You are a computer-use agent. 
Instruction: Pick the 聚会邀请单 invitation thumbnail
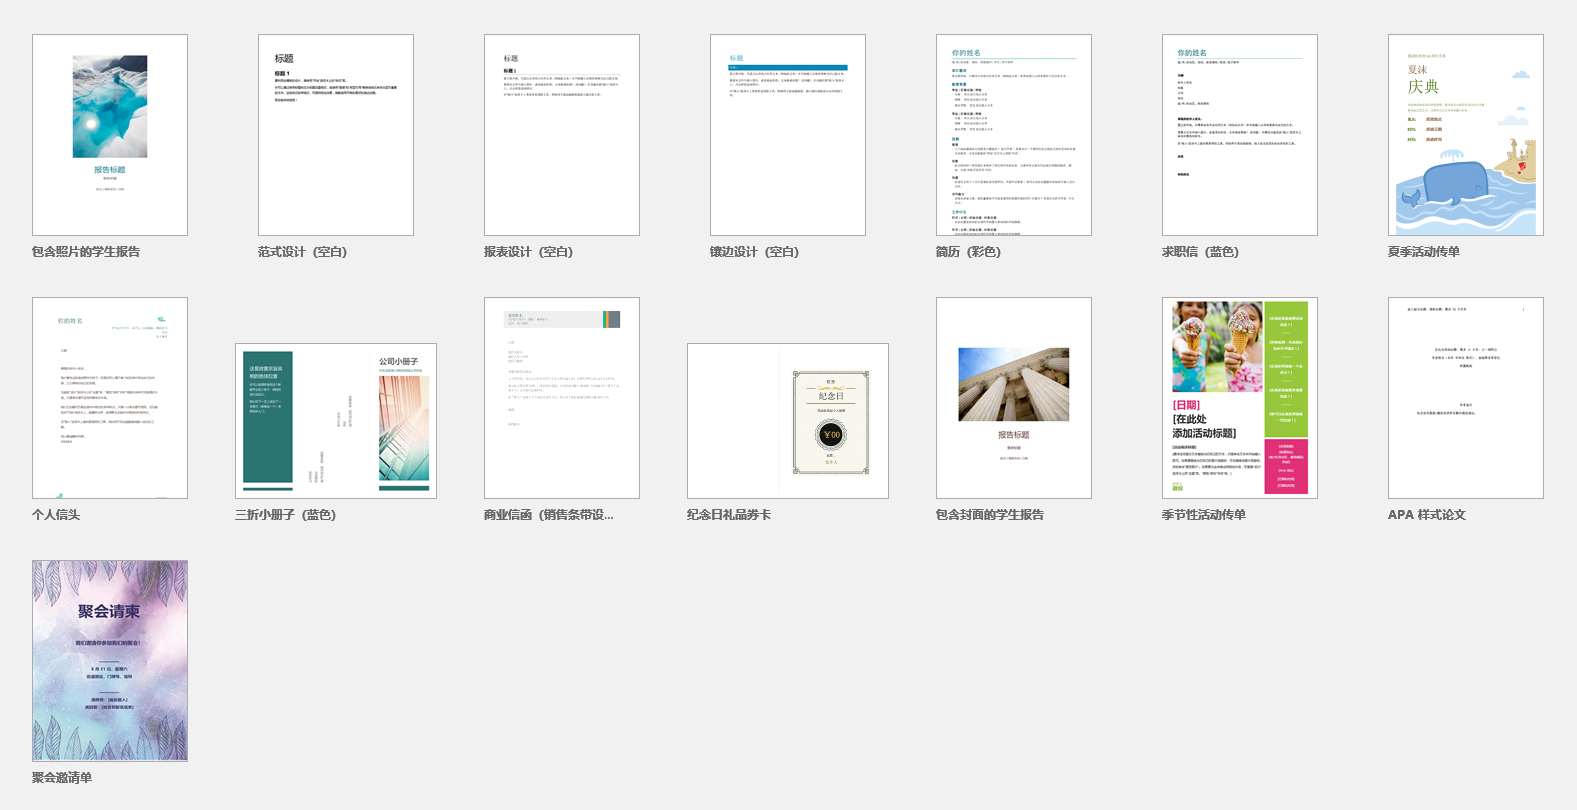(110, 661)
